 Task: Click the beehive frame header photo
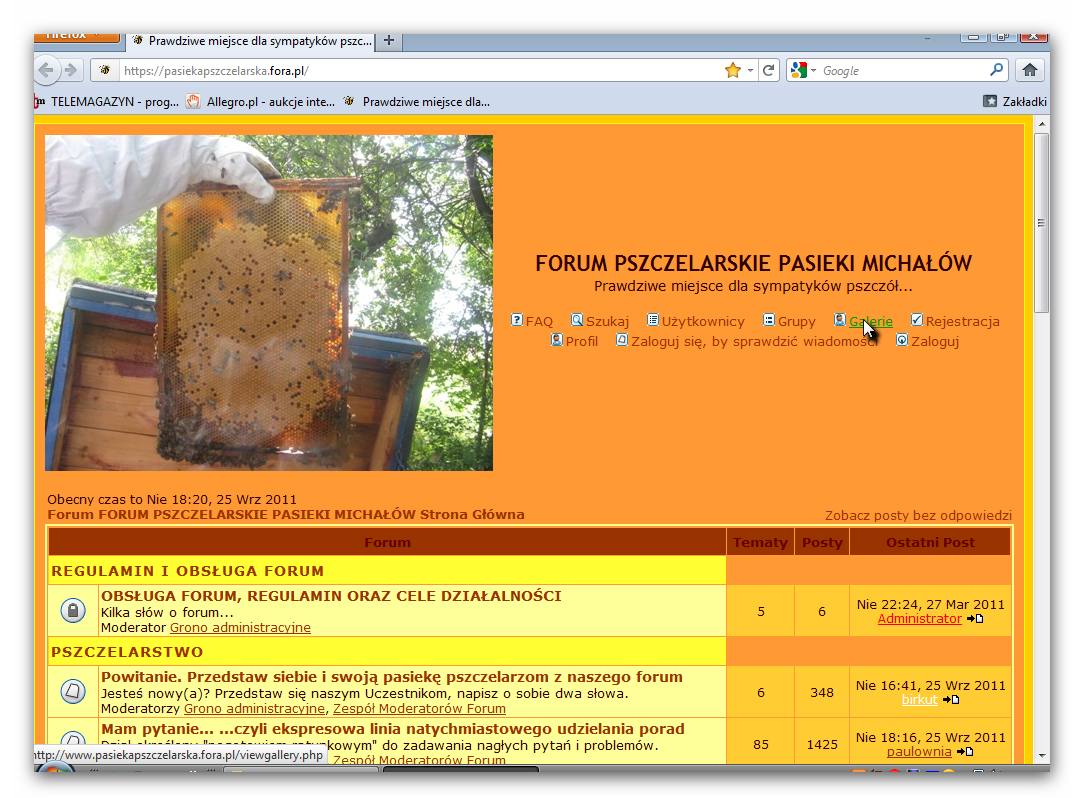pos(269,303)
